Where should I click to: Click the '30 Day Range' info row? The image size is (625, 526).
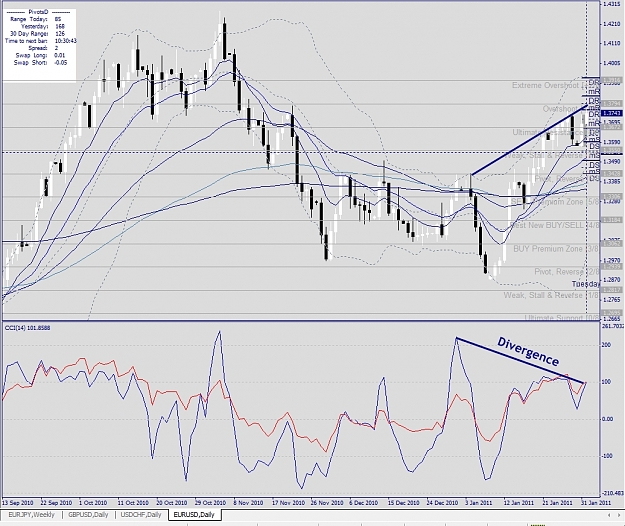point(37,33)
